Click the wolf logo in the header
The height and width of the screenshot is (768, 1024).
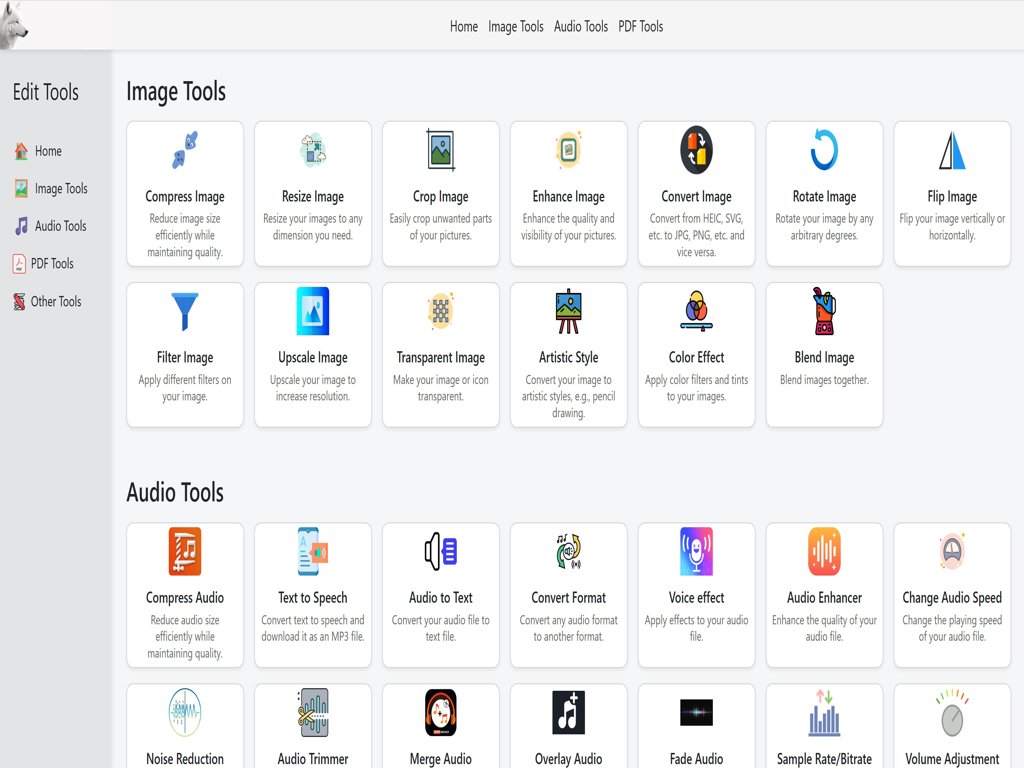point(14,25)
